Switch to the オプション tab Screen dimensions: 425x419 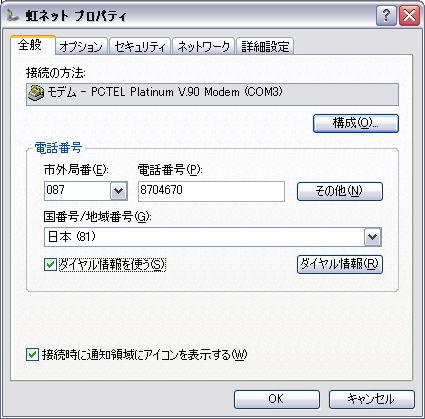pyautogui.click(x=81, y=46)
